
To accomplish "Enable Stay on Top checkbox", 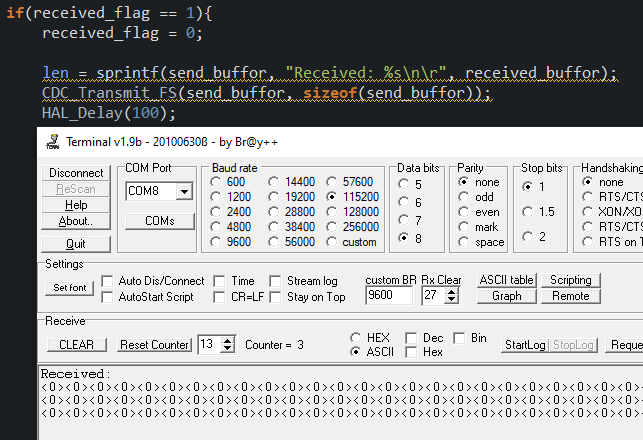I will (275, 297).
